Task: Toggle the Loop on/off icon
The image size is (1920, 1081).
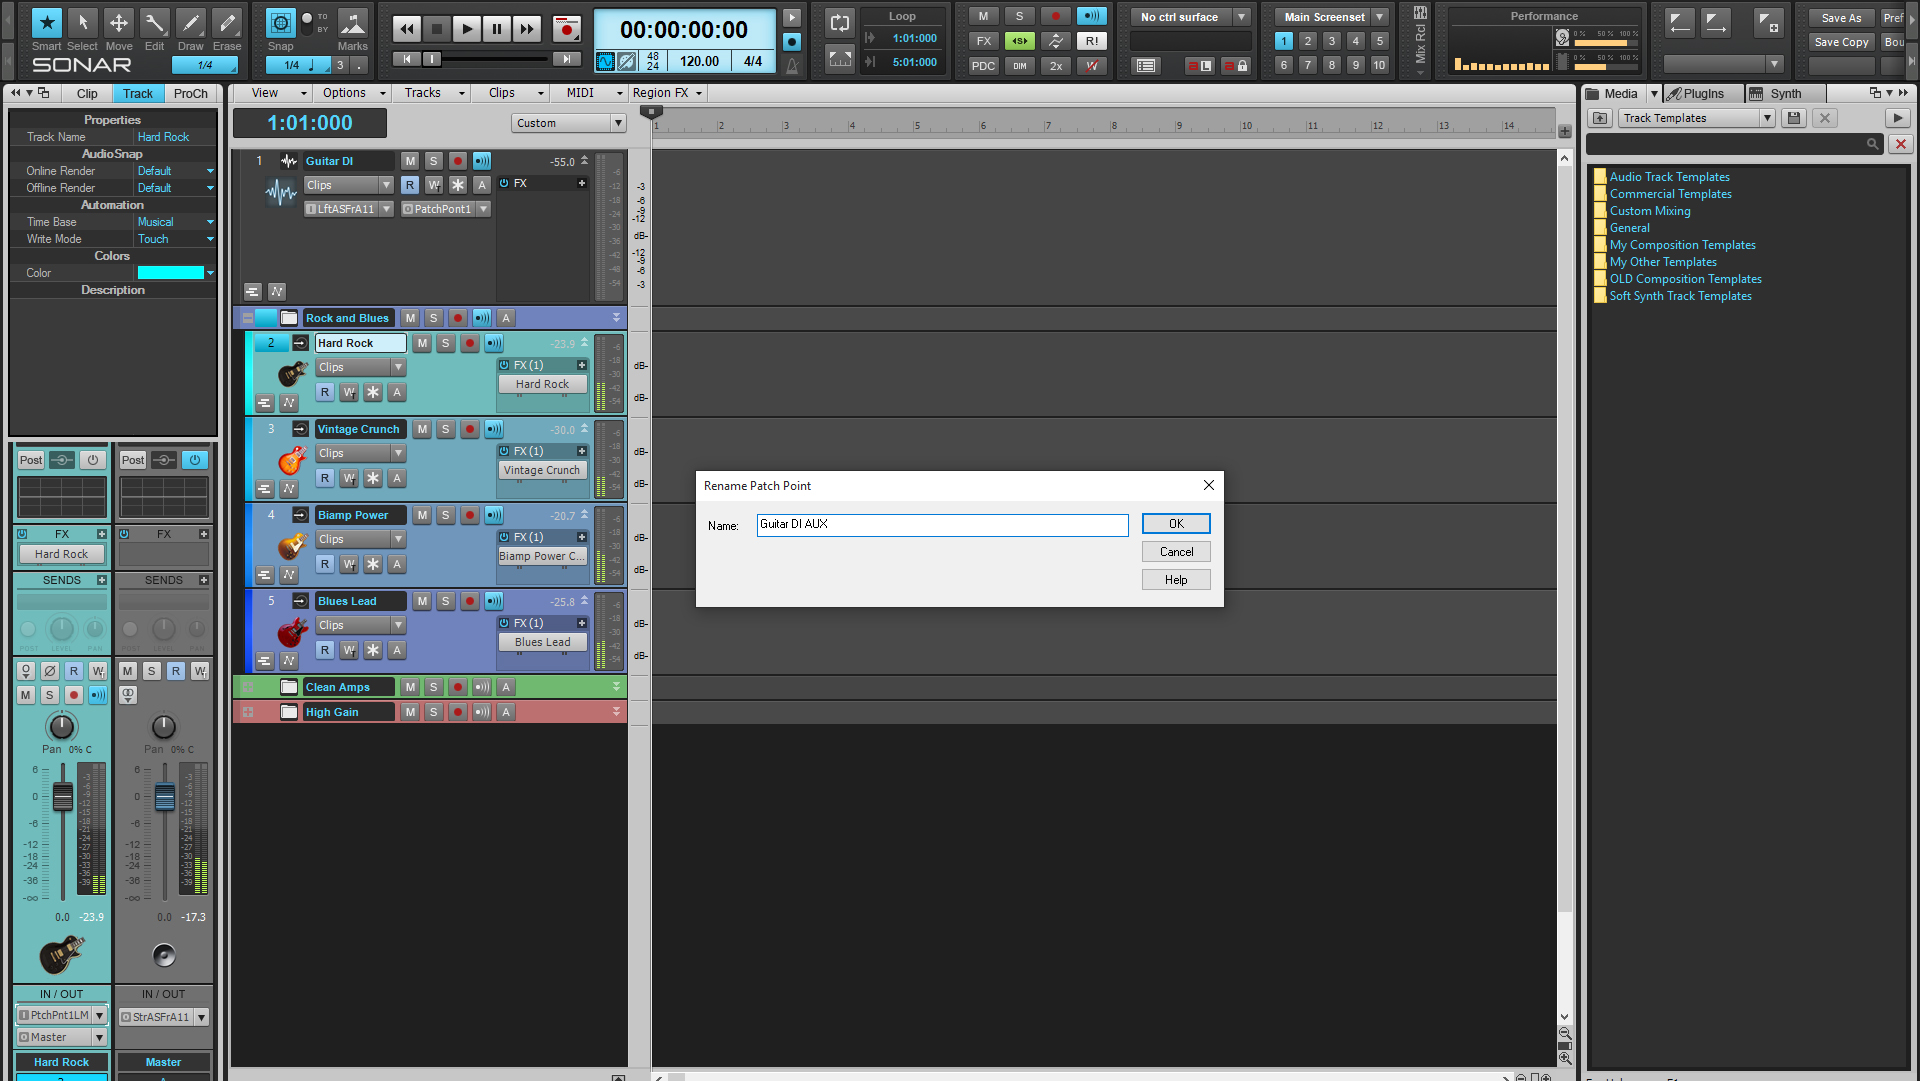Action: click(x=840, y=23)
